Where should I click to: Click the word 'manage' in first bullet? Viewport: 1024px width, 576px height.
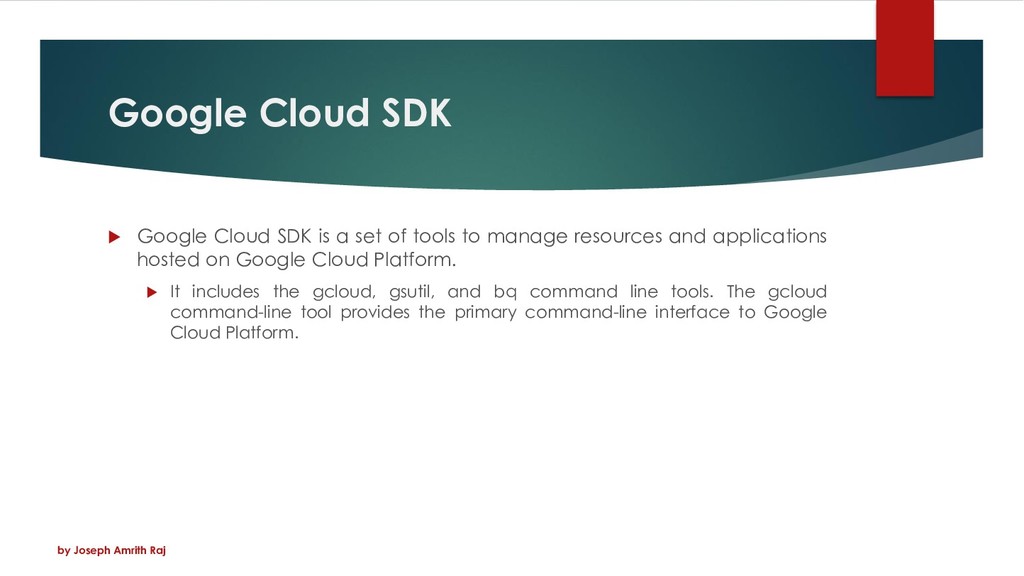(527, 237)
